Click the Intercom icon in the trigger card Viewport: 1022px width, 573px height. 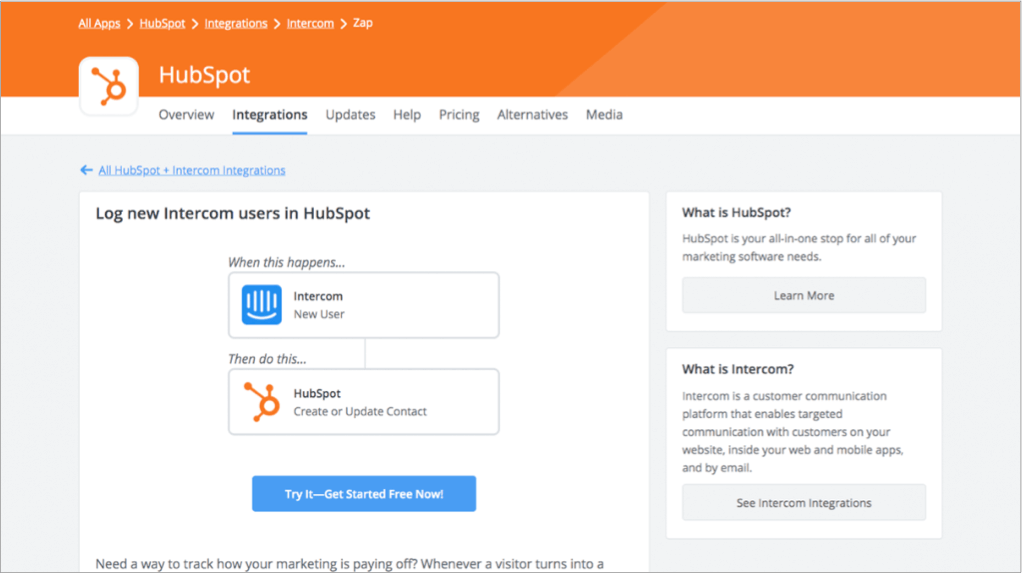[x=261, y=304]
